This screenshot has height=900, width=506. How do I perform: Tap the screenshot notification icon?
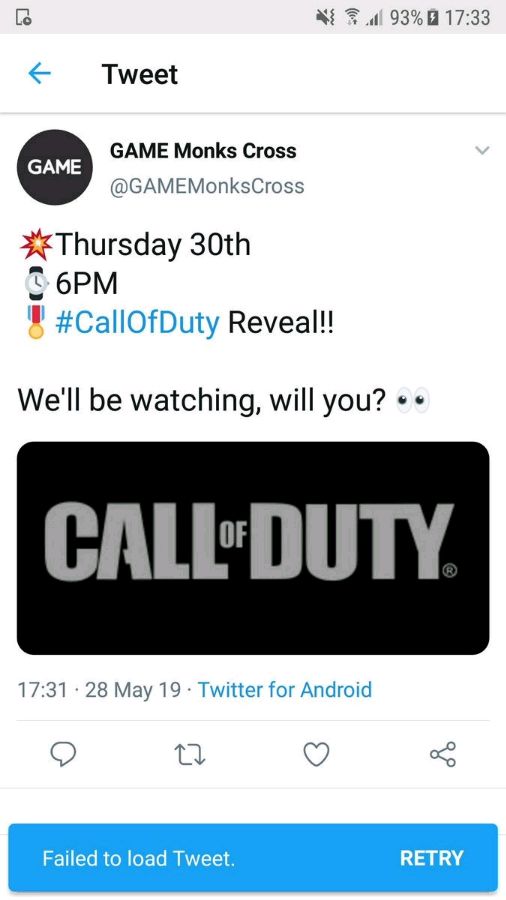point(22,17)
